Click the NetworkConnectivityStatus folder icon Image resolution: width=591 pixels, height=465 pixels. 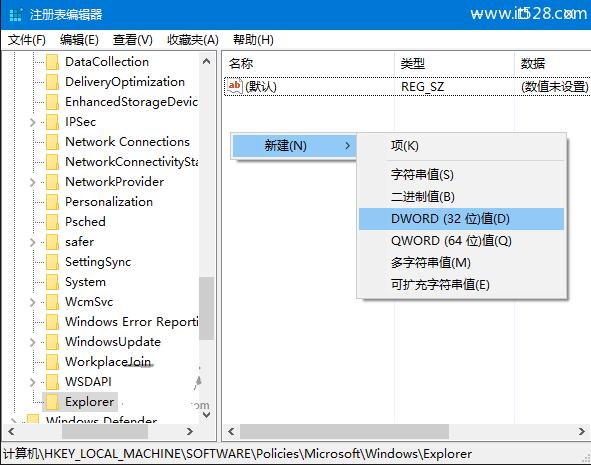tap(52, 162)
